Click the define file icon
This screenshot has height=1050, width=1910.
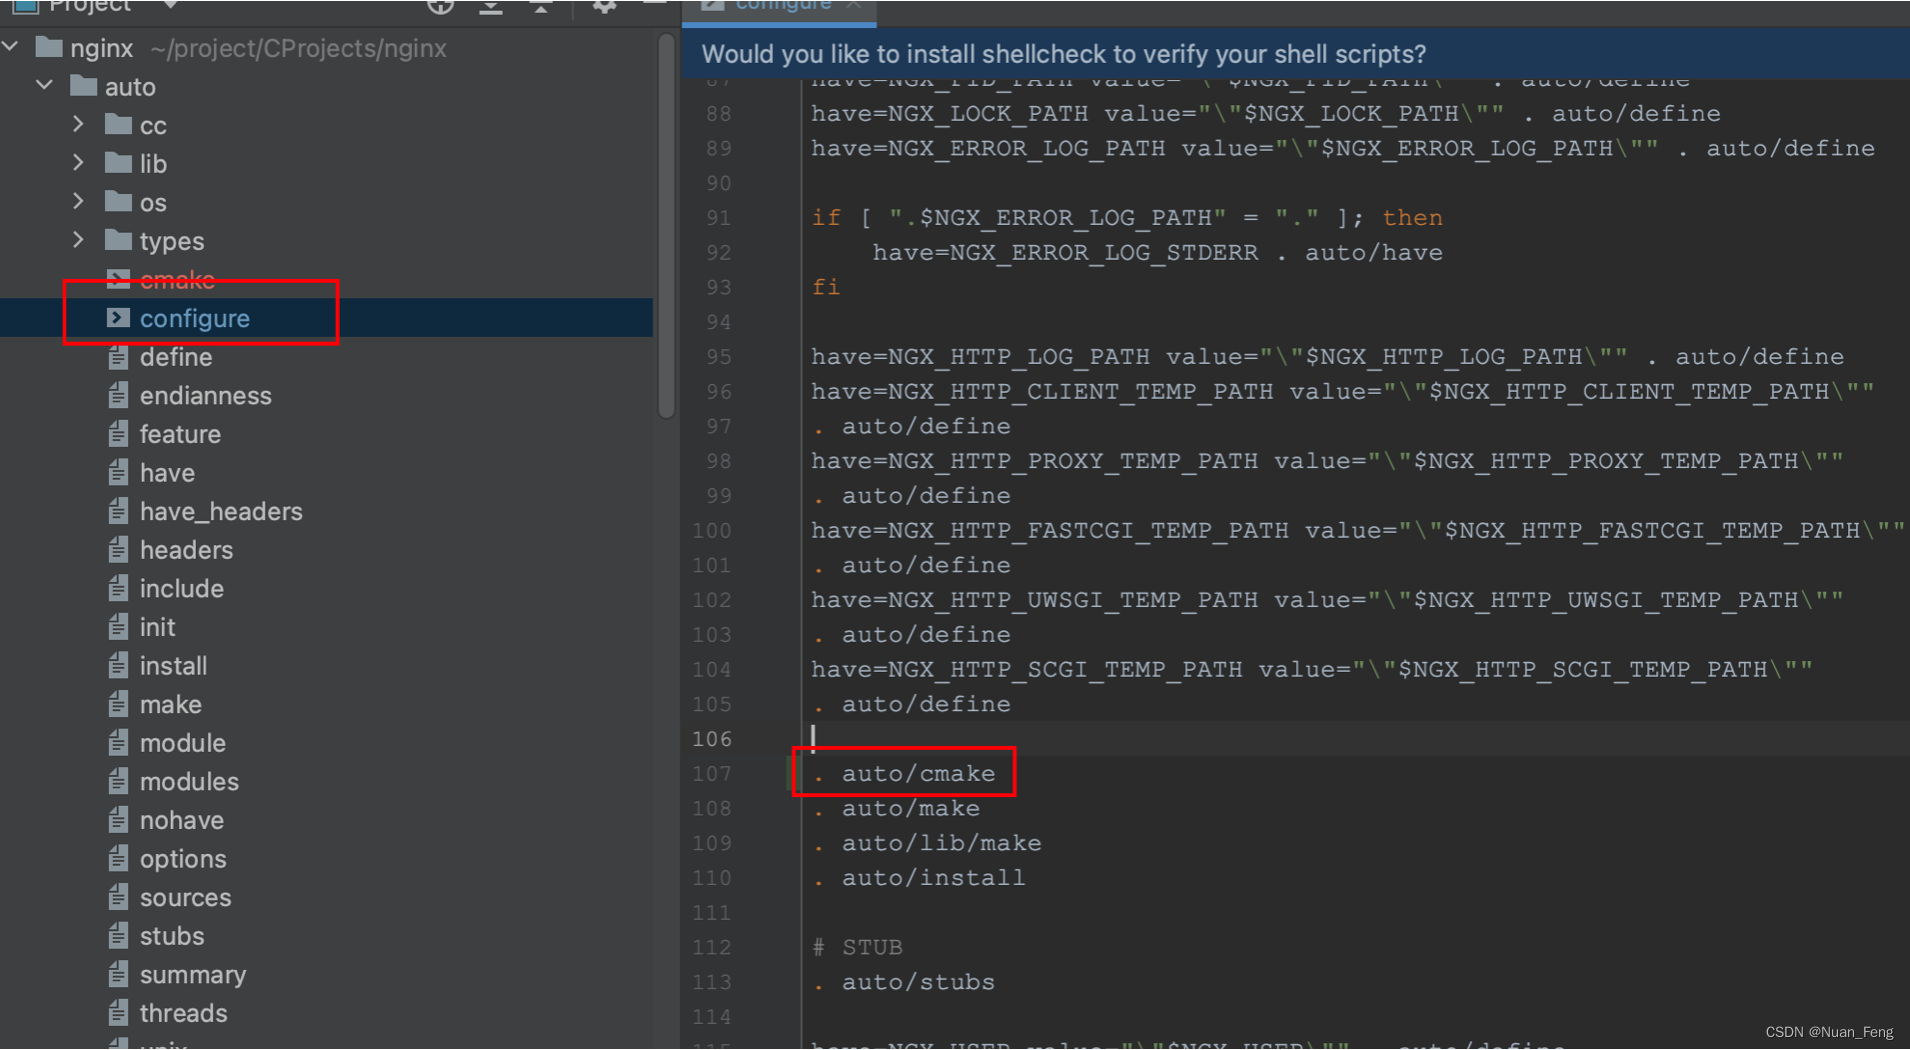[118, 356]
